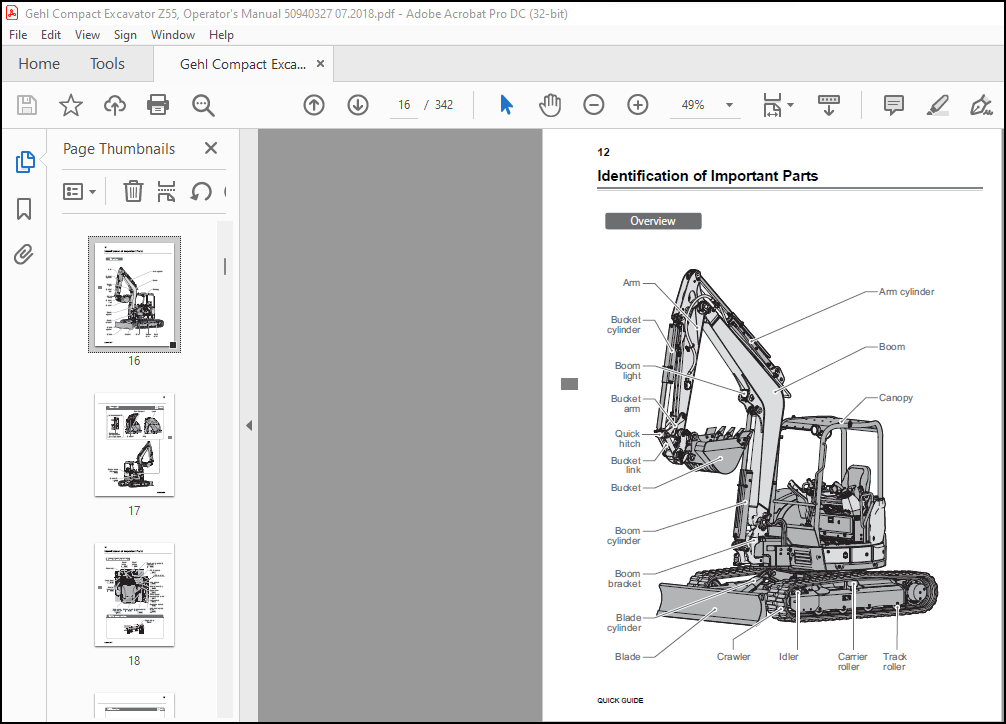Go to the previous page

[314, 105]
